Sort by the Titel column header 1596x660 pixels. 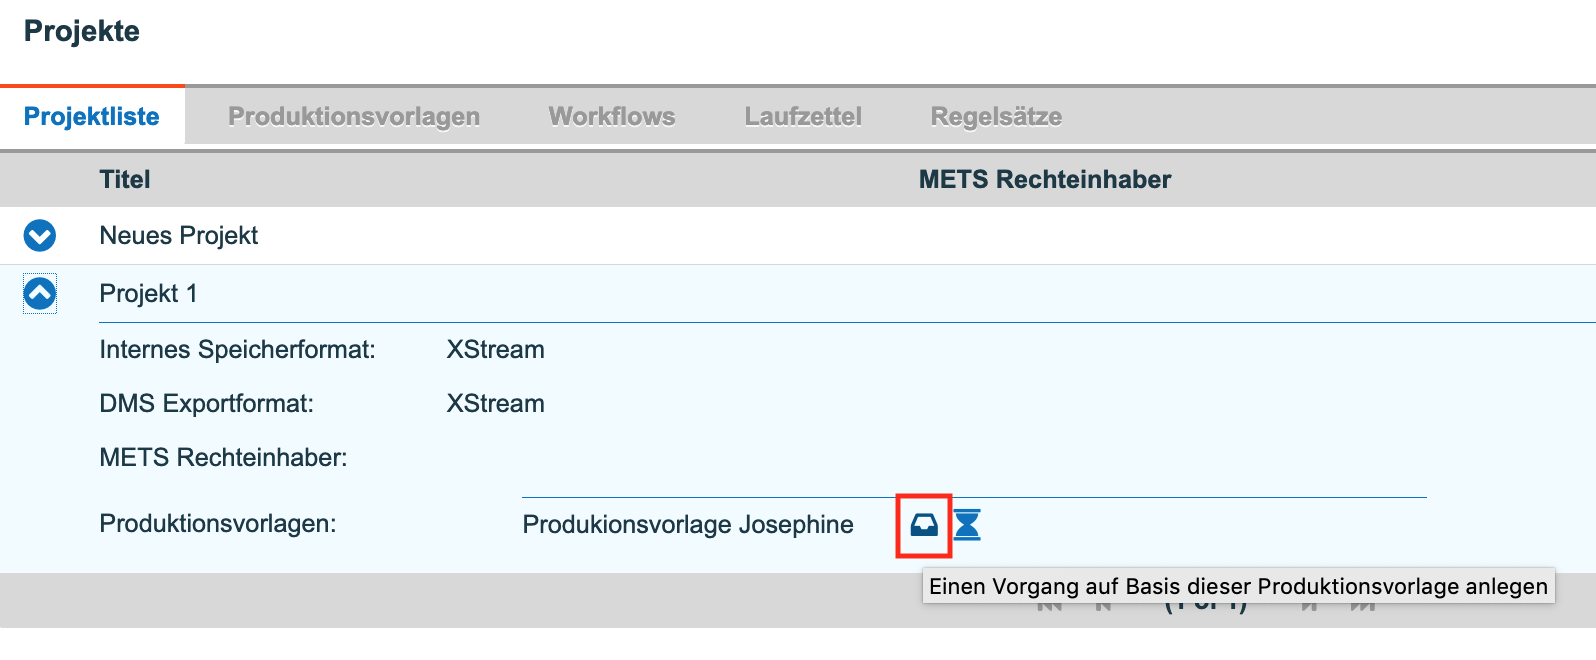(x=125, y=180)
